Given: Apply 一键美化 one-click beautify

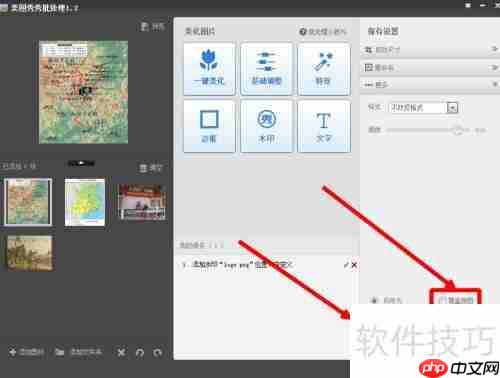Looking at the screenshot, I should [209, 69].
